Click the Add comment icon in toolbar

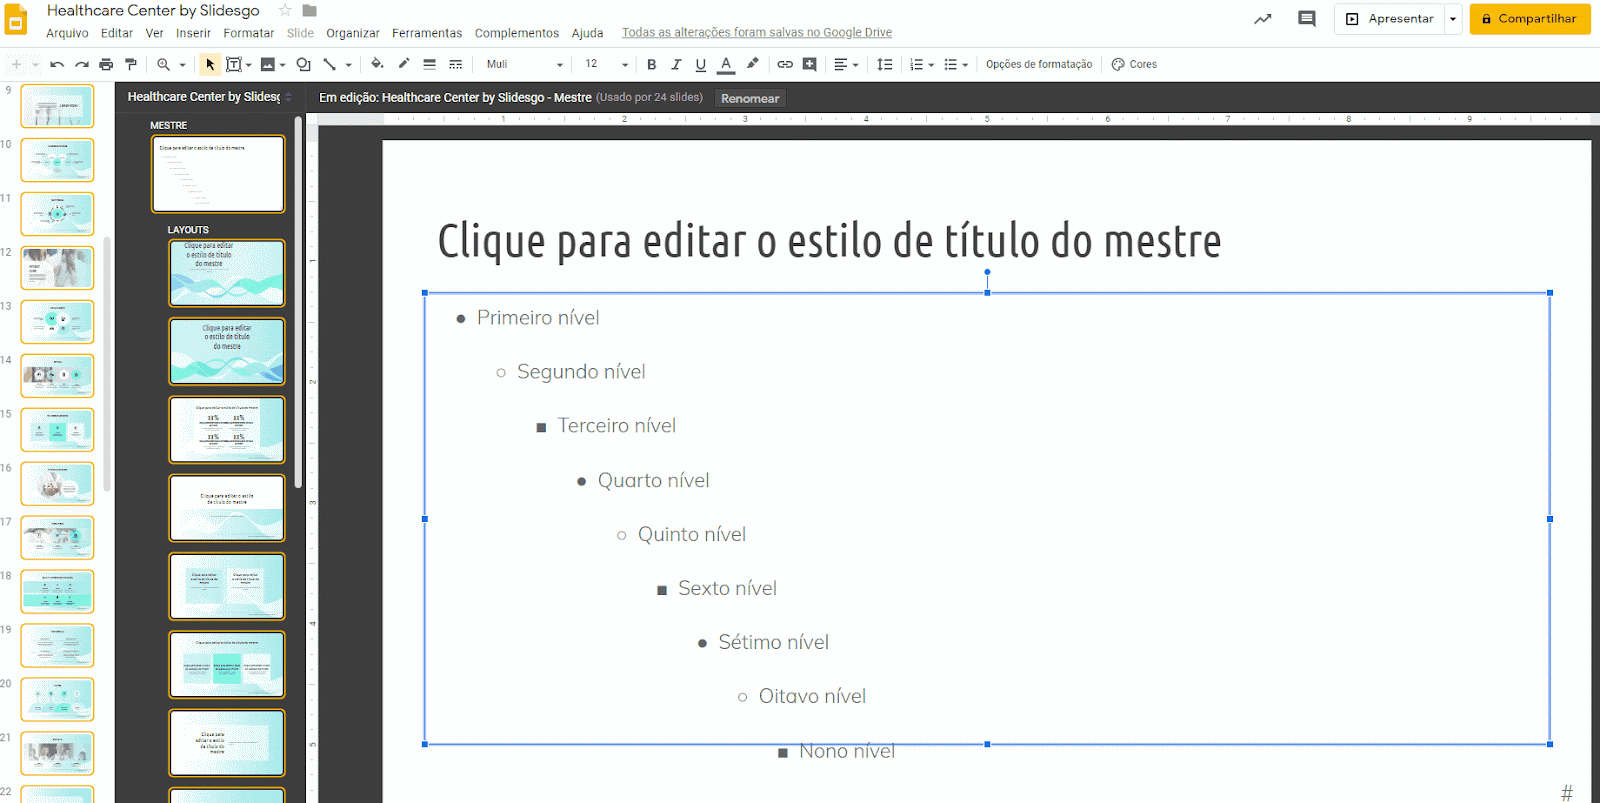[810, 64]
